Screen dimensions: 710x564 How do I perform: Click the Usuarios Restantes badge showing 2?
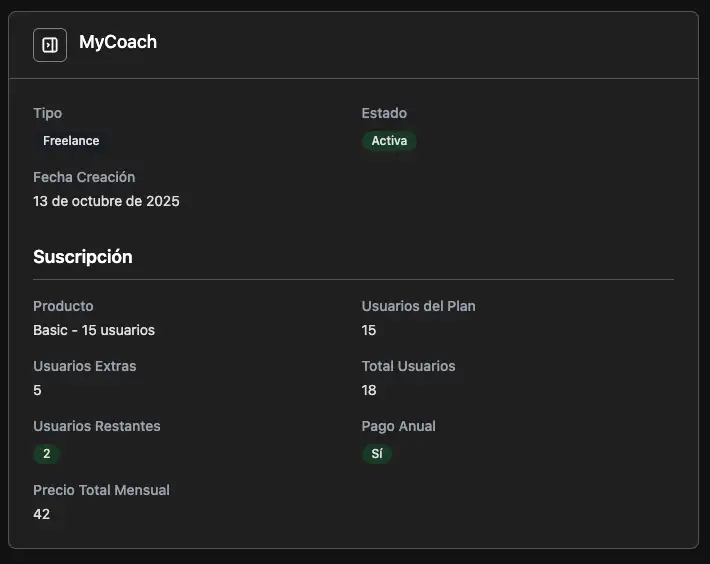coord(46,454)
